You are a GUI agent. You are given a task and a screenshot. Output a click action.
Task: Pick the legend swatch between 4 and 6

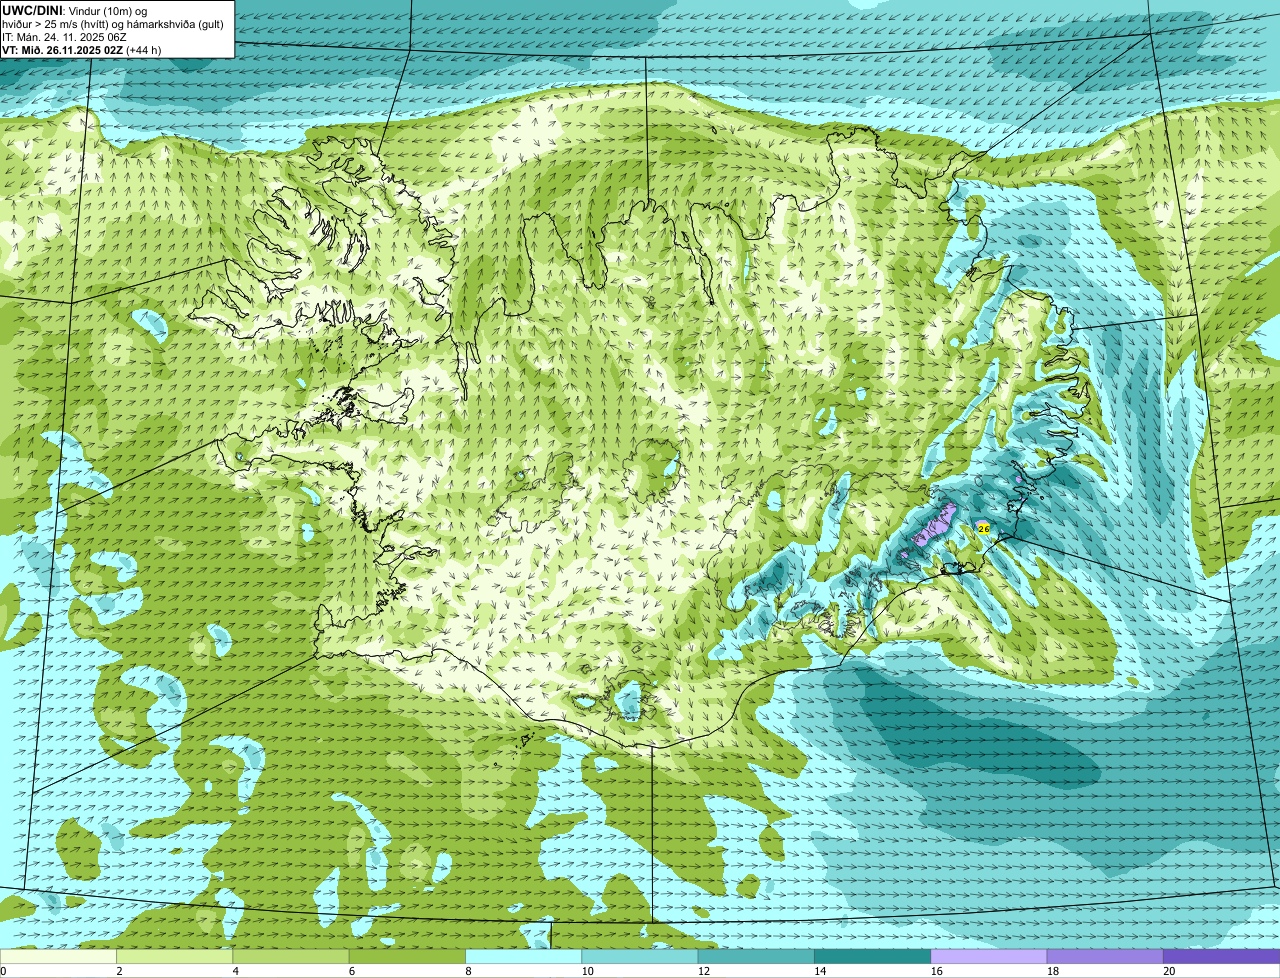pyautogui.click(x=291, y=956)
